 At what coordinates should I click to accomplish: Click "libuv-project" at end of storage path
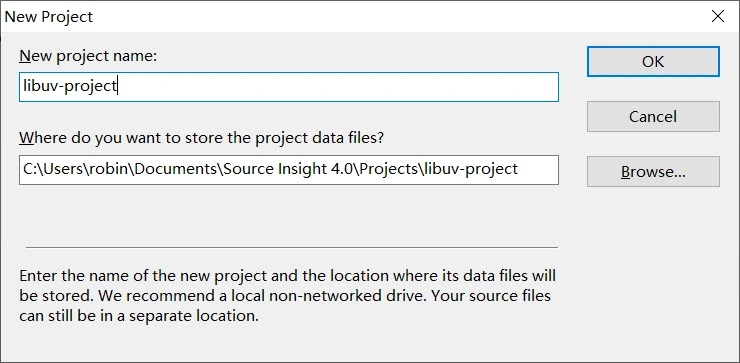point(471,169)
